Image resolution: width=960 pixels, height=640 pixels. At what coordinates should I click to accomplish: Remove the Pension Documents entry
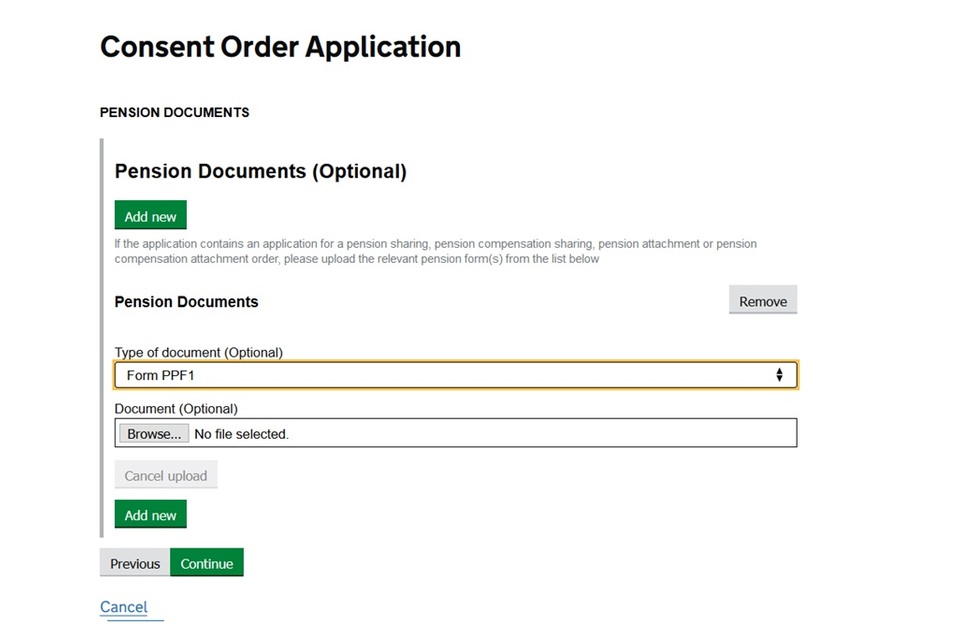pos(762,301)
